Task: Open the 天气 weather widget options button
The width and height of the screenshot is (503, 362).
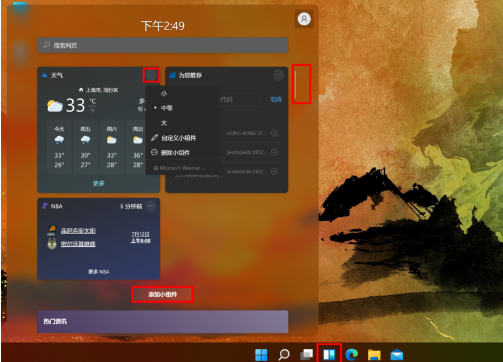Action: coord(151,75)
